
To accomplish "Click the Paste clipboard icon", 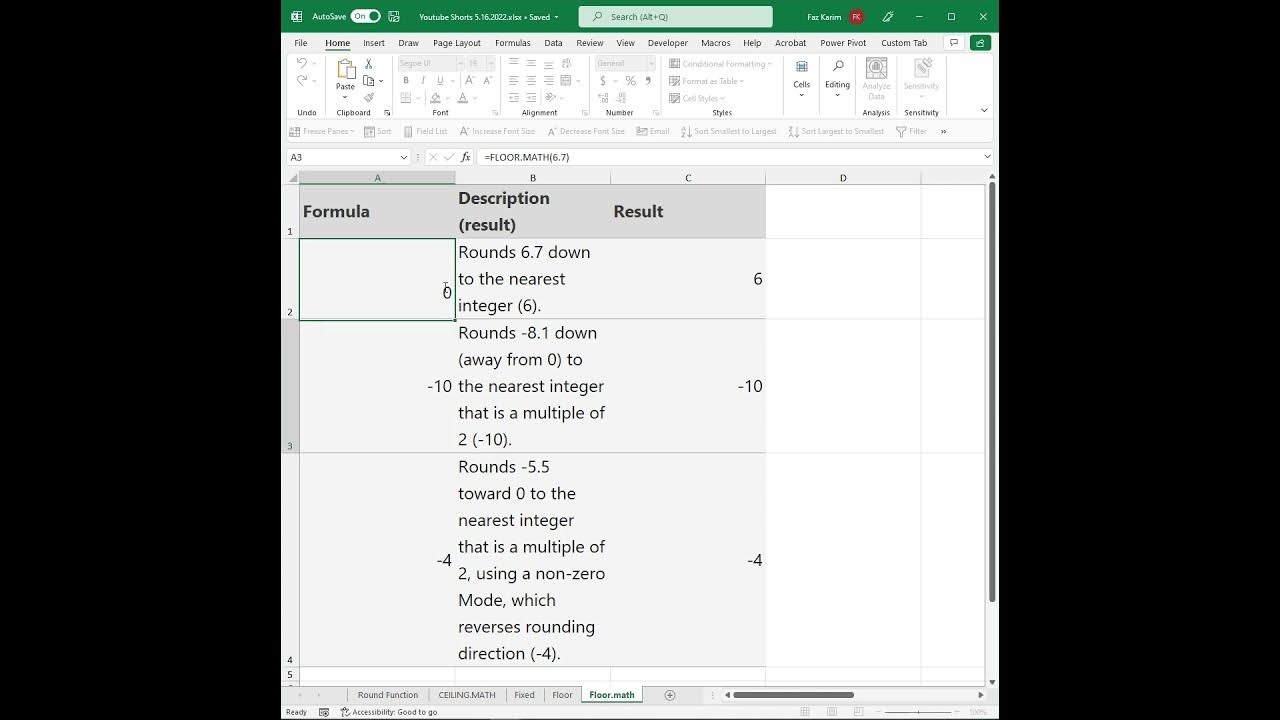I will tap(345, 69).
